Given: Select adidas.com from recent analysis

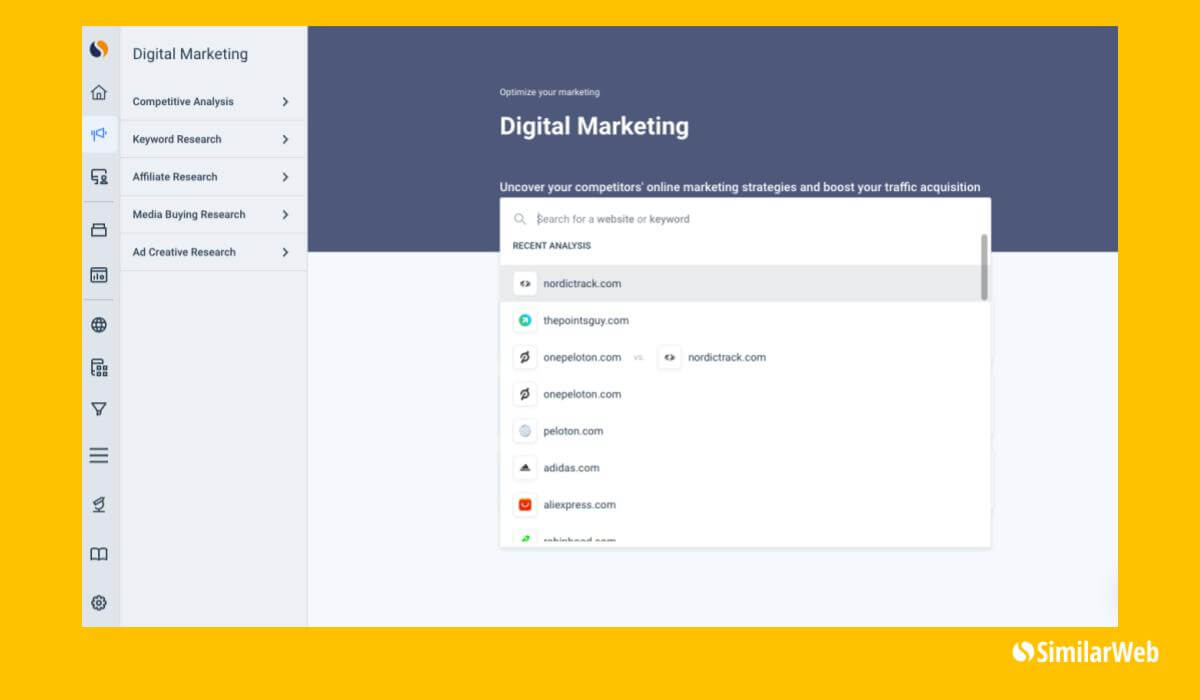Looking at the screenshot, I should [x=741, y=467].
